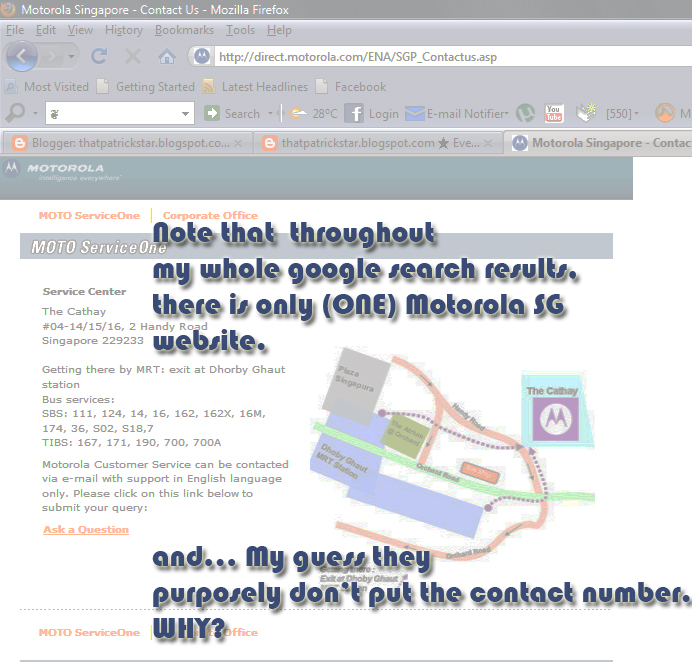
Task: Click the Ask a Question link
Action: (86, 530)
